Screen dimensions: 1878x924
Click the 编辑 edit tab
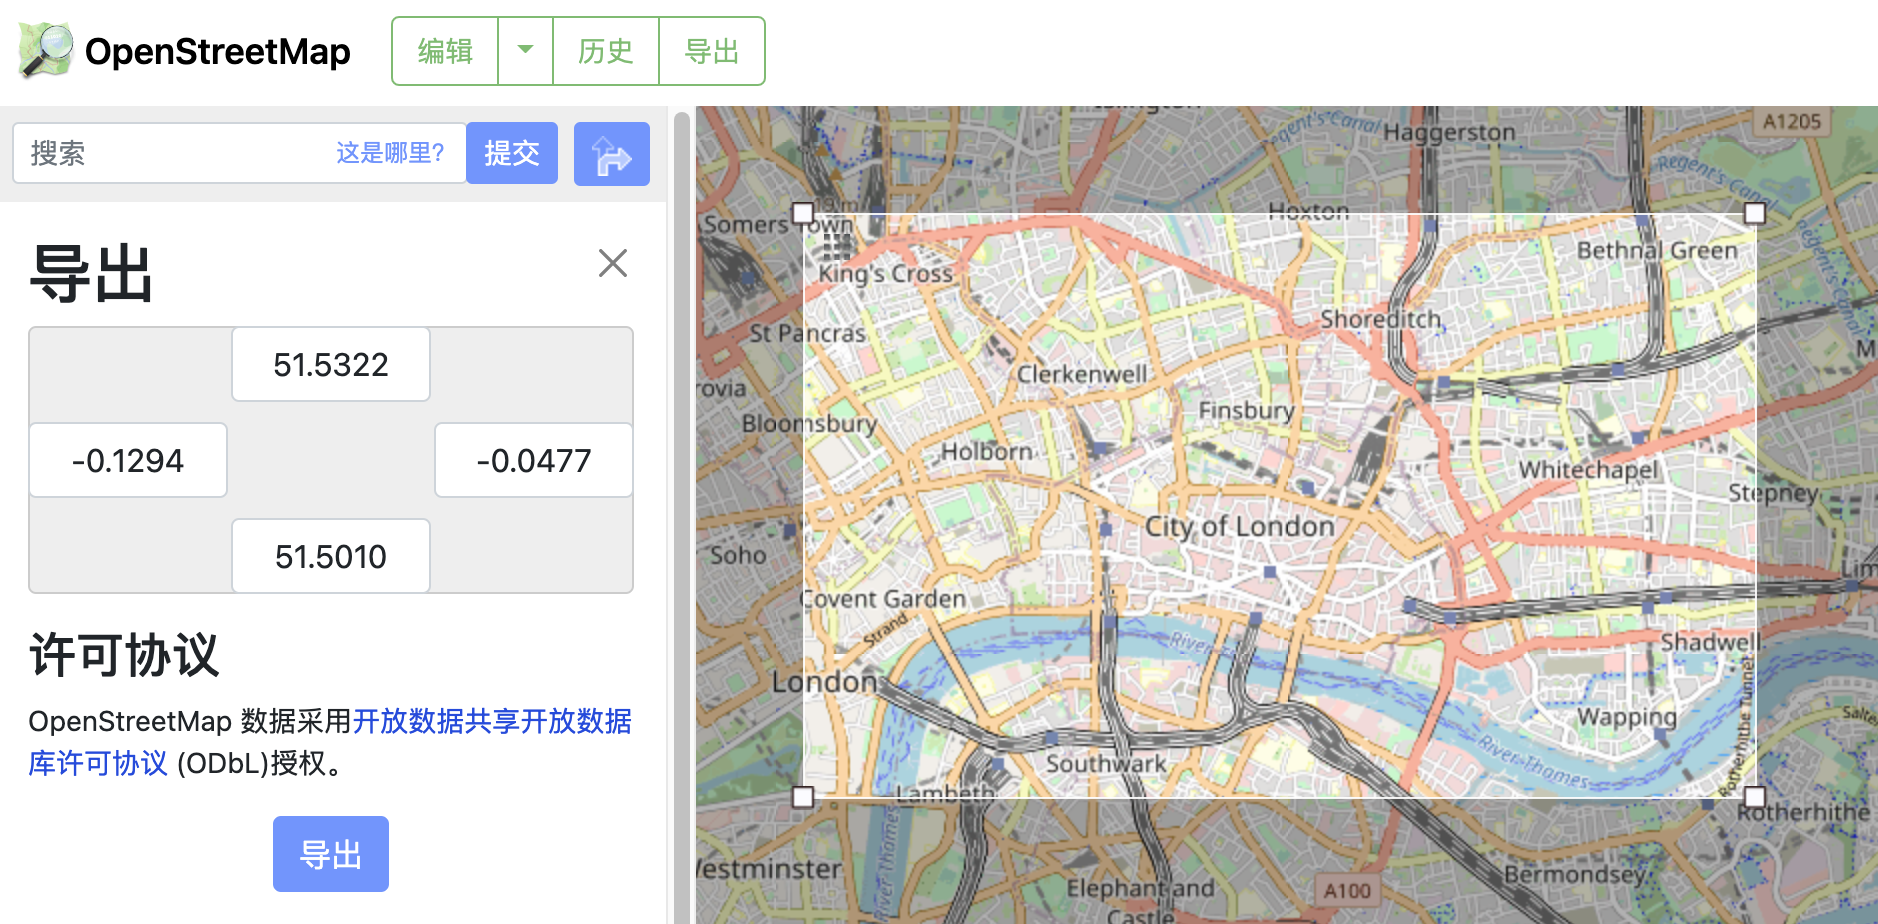click(x=445, y=50)
